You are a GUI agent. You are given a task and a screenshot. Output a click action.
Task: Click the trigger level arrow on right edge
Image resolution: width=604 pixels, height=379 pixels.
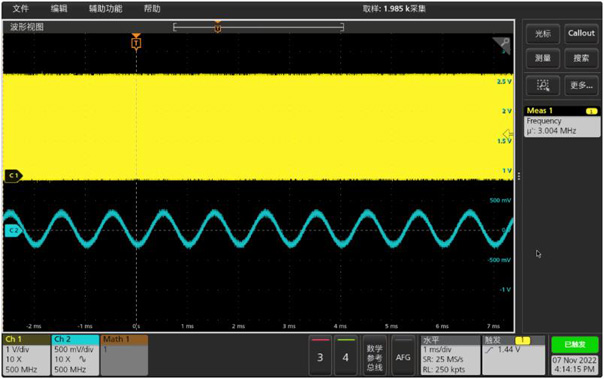tap(508, 134)
